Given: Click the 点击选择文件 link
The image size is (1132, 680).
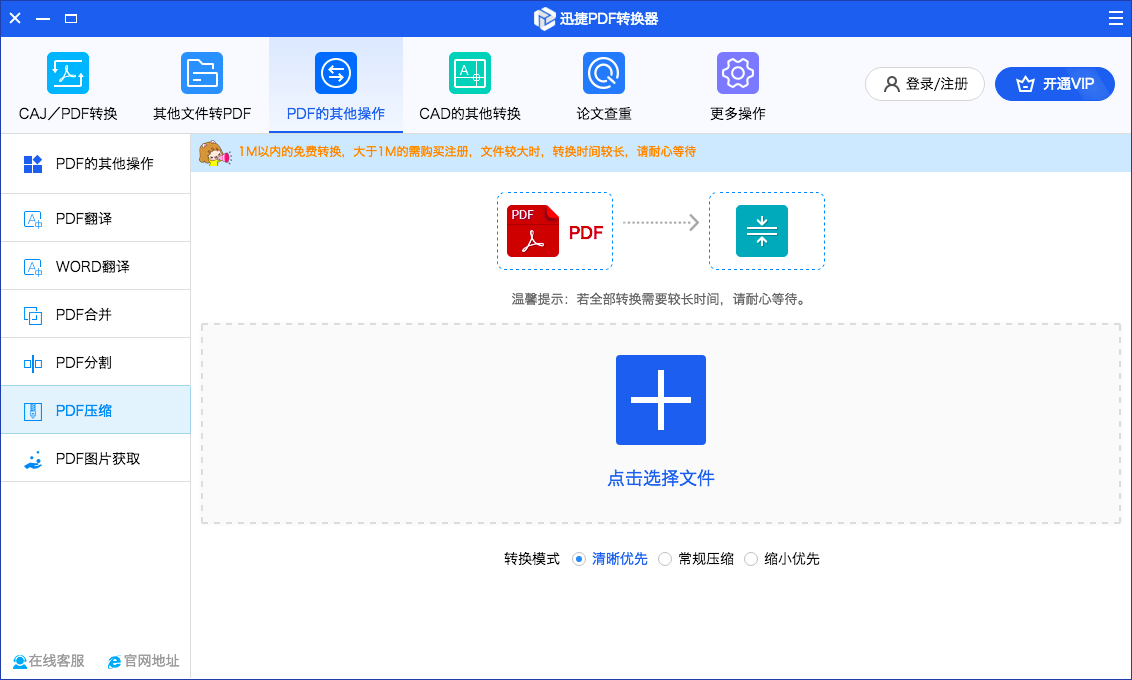Looking at the screenshot, I should point(661,478).
